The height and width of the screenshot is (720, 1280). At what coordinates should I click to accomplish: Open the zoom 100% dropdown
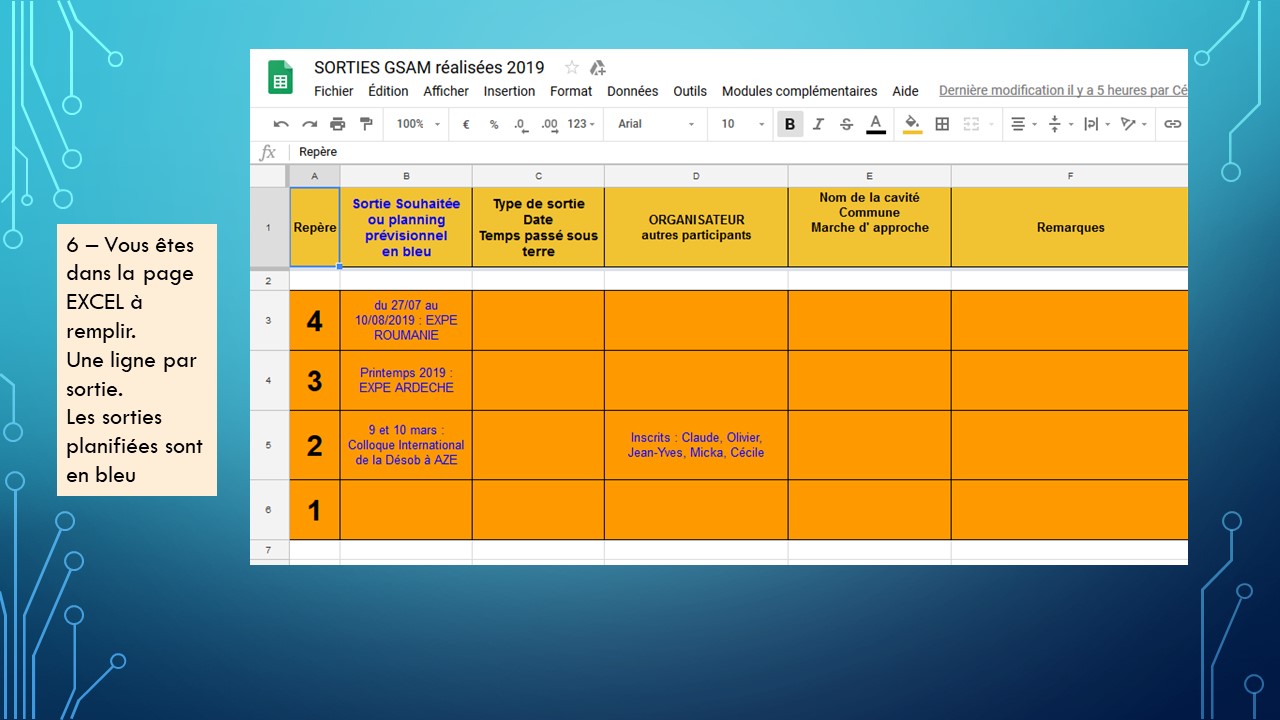click(418, 124)
